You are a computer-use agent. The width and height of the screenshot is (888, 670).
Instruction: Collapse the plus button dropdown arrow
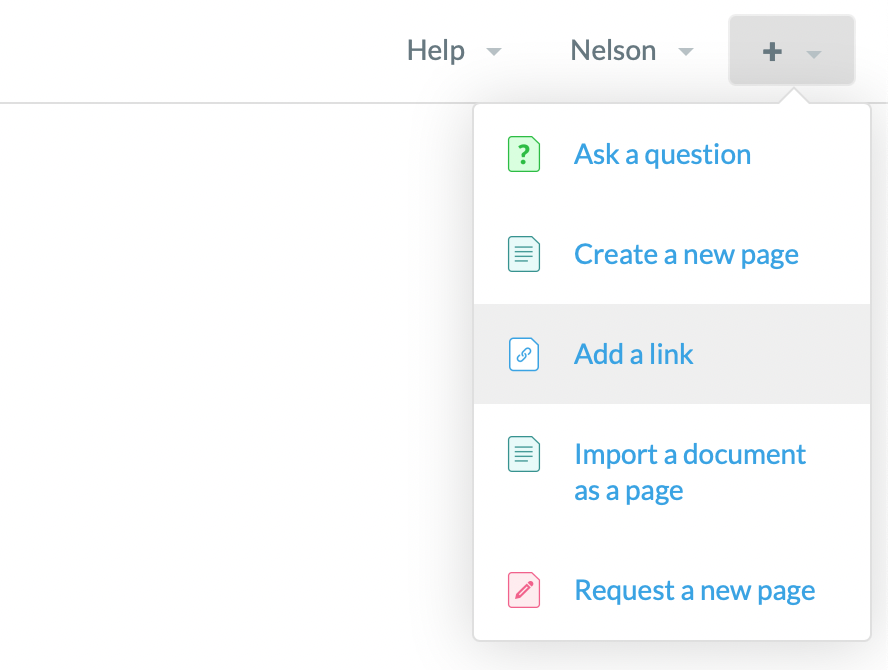(x=814, y=53)
